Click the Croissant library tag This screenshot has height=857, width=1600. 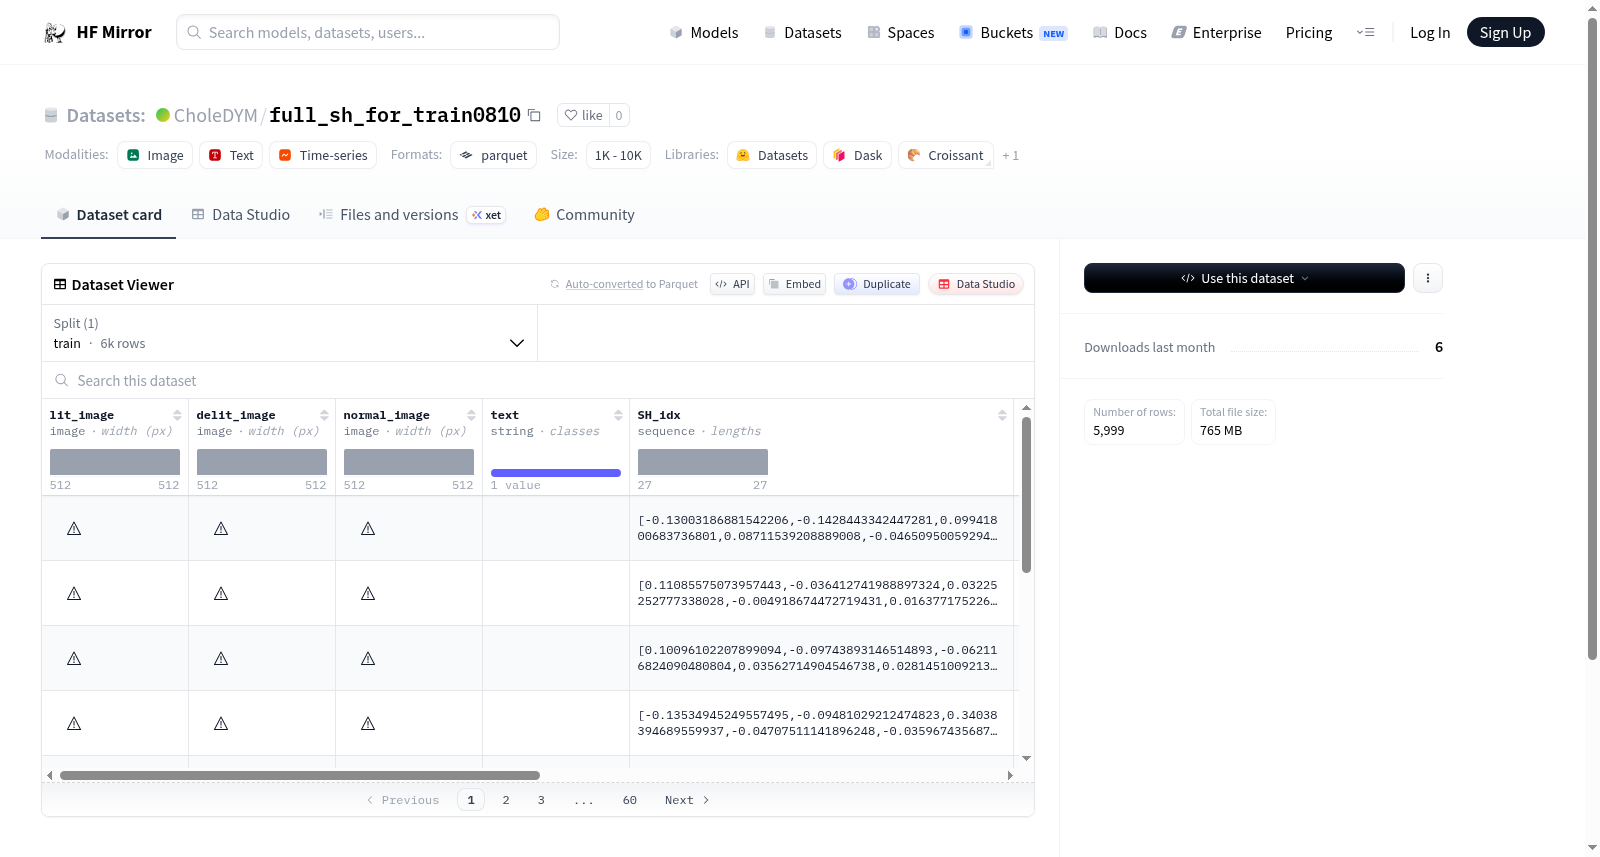point(946,155)
